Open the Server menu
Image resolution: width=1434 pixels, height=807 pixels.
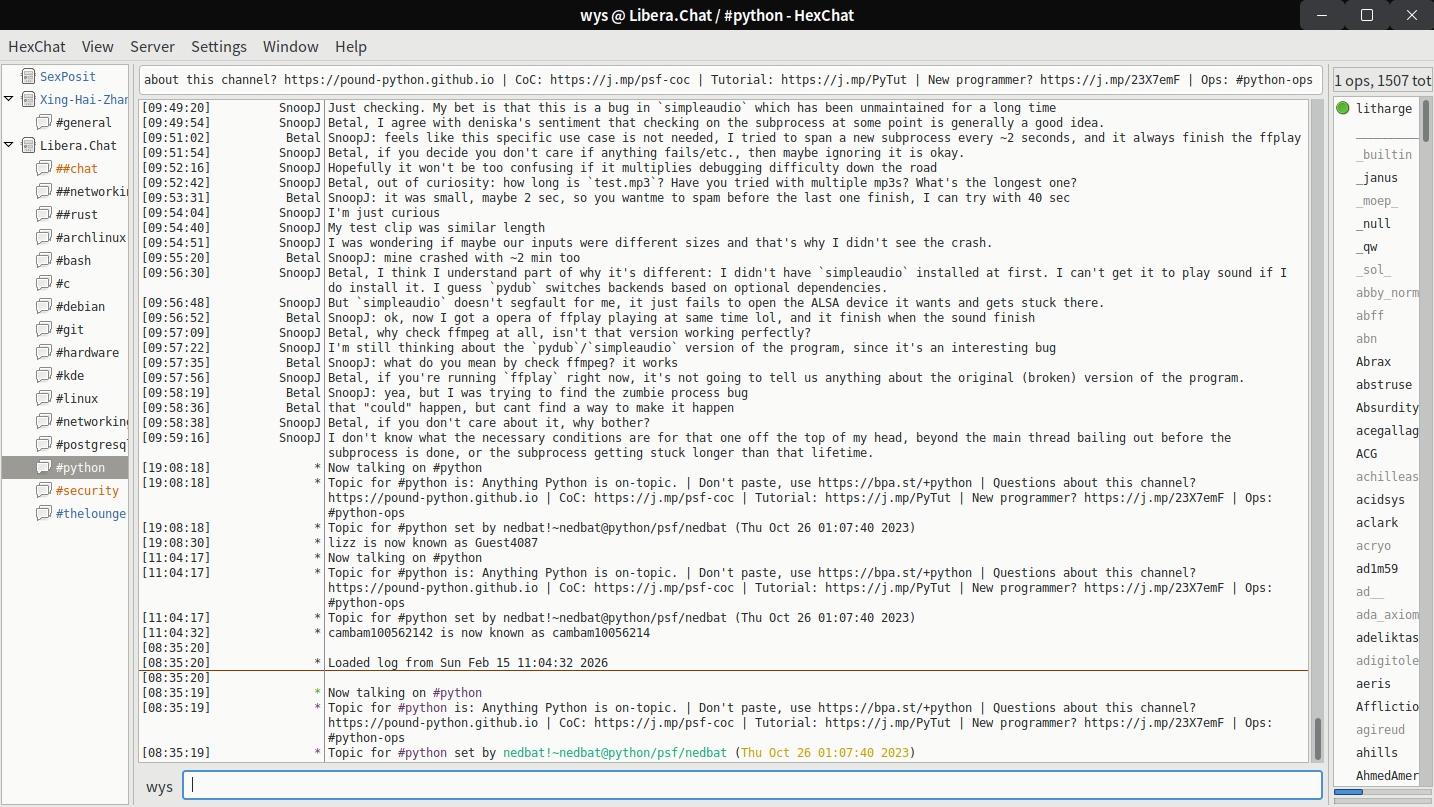pyautogui.click(x=152, y=47)
